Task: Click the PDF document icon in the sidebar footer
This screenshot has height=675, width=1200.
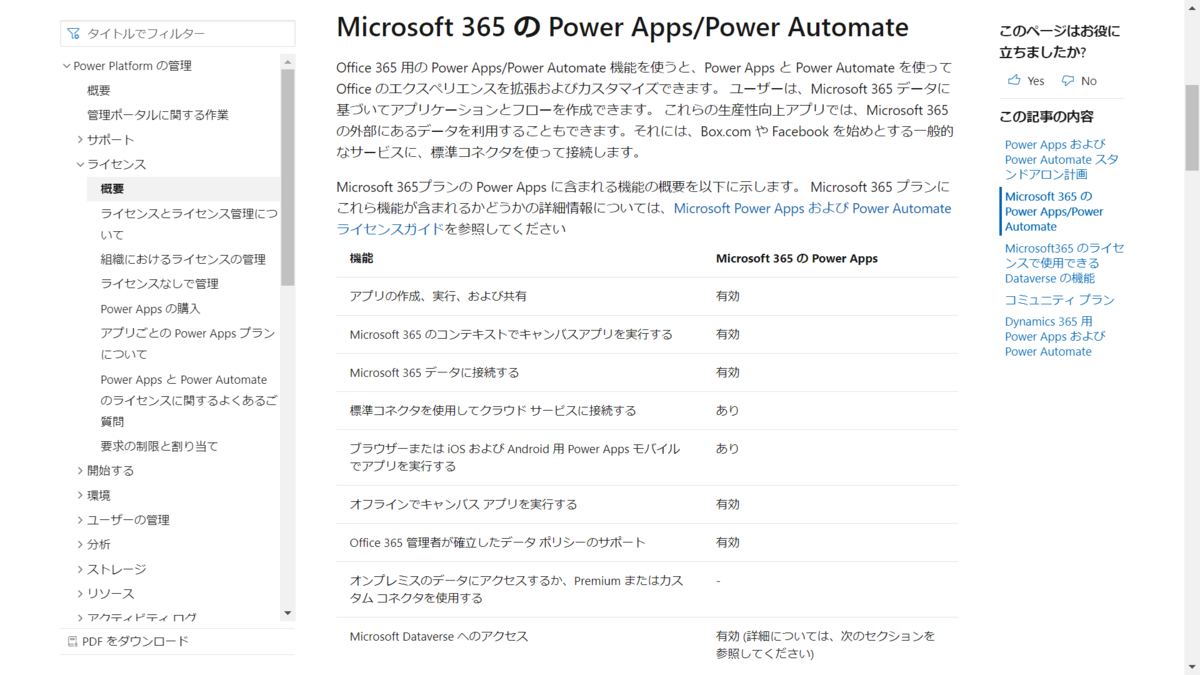Action: 73,641
